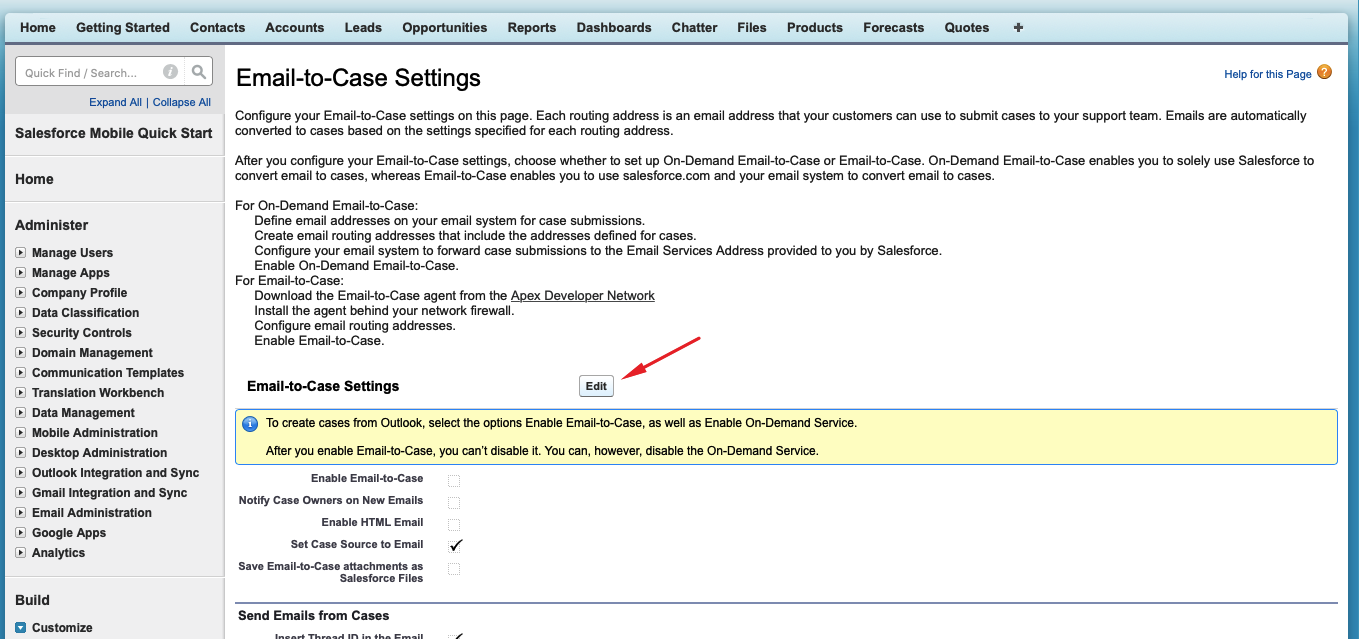1359x639 pixels.
Task: Toggle the Set Case Source to Email checkmark
Action: (456, 545)
